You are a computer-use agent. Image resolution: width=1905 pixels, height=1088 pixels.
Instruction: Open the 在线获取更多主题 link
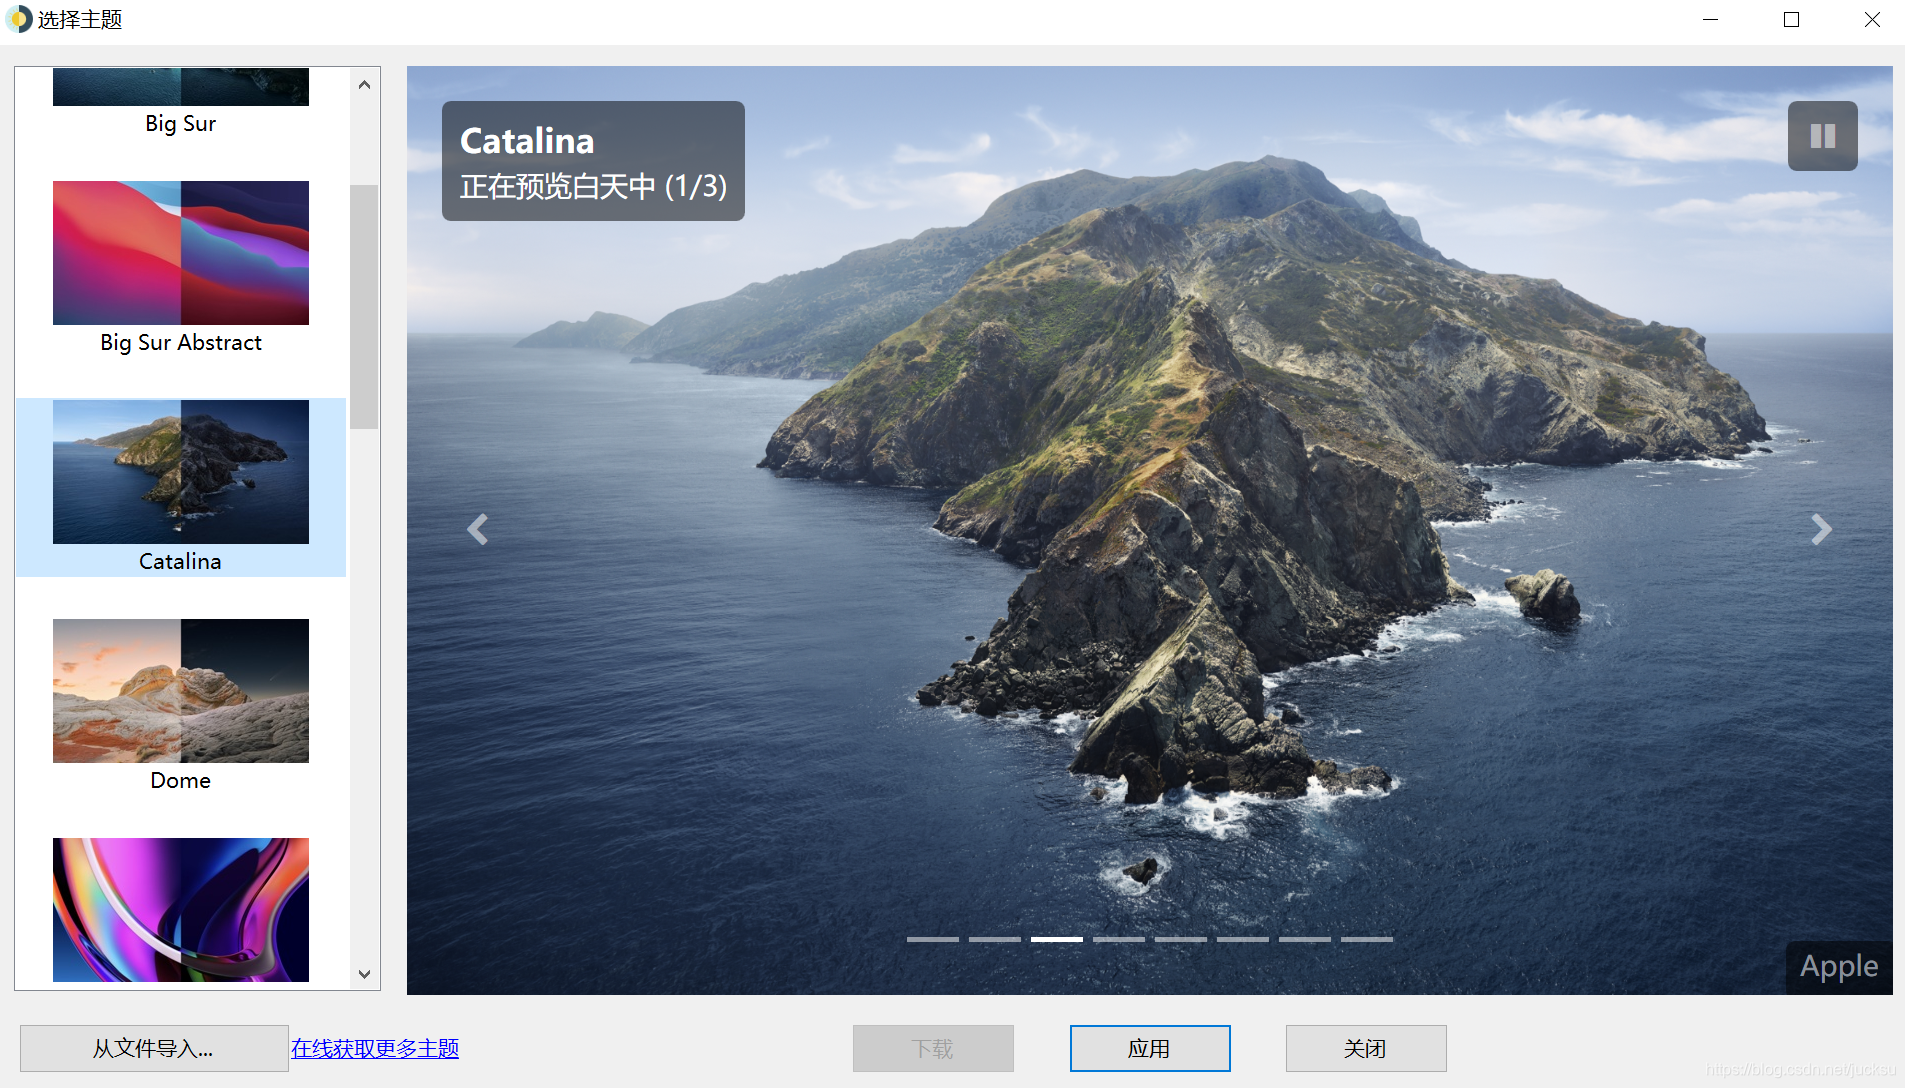tap(375, 1048)
